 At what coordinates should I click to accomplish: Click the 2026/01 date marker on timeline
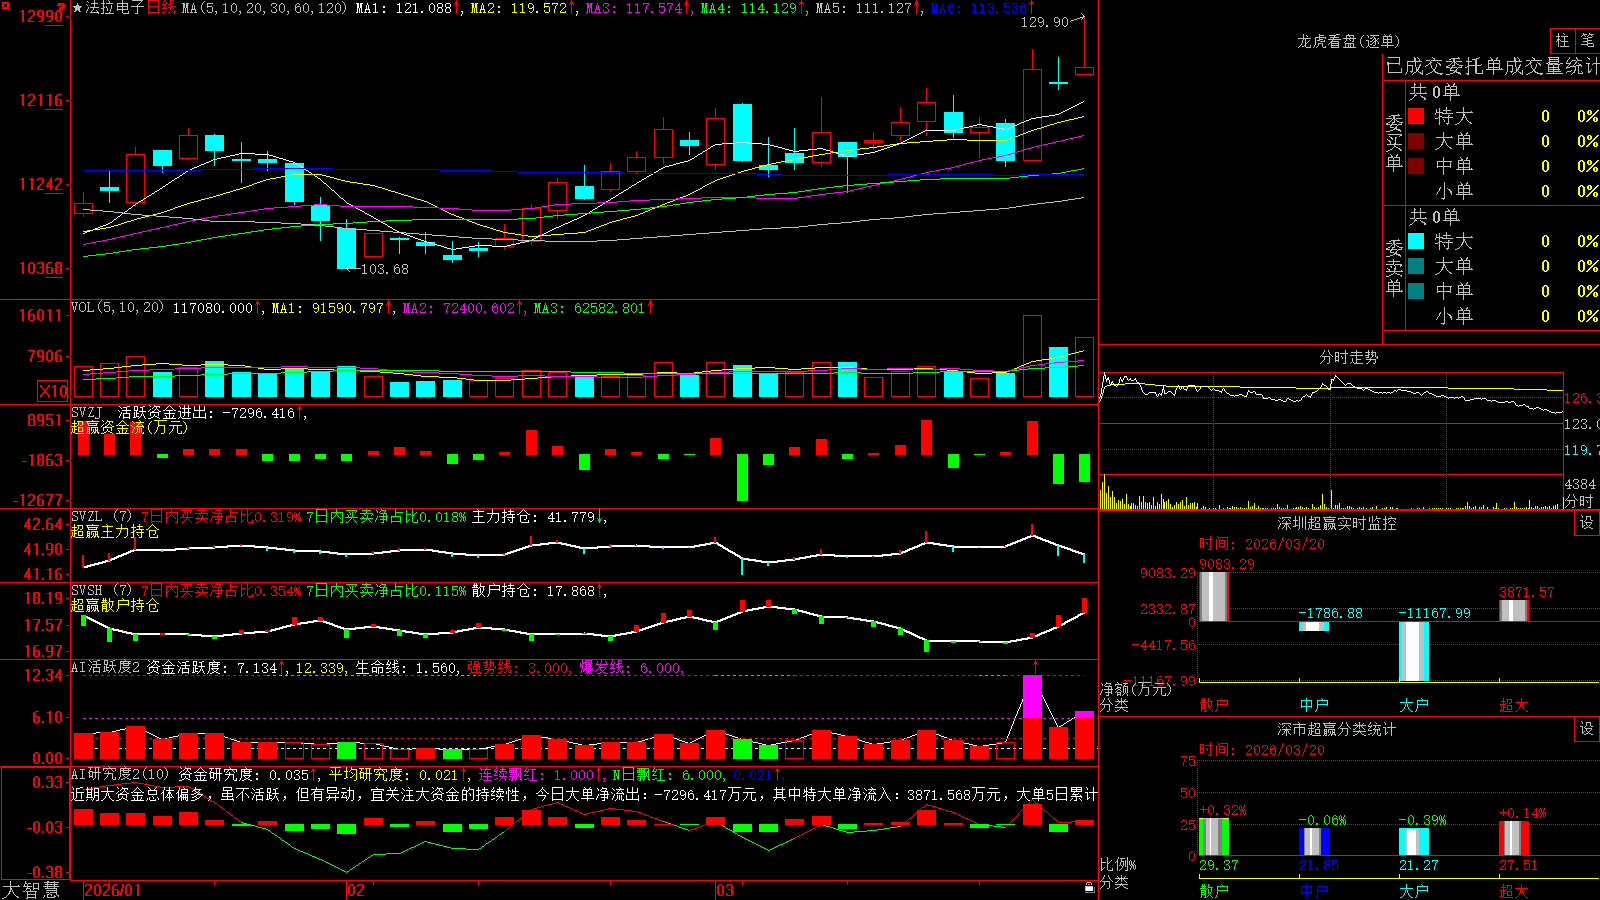coord(113,890)
